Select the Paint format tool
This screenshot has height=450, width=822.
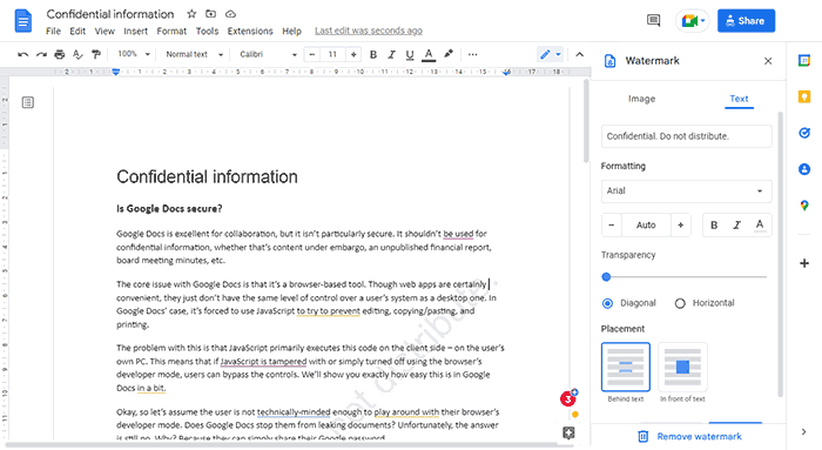point(96,55)
